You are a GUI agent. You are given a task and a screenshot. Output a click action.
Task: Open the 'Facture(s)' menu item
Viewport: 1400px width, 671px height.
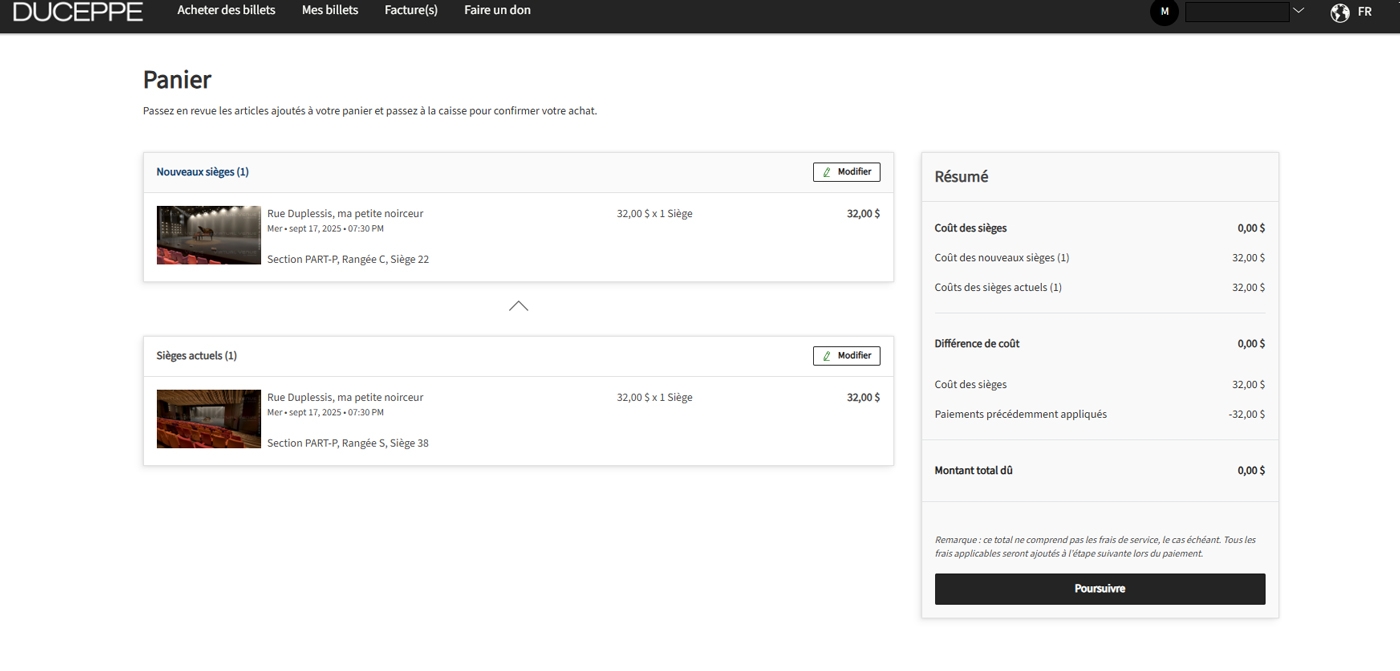pos(411,10)
